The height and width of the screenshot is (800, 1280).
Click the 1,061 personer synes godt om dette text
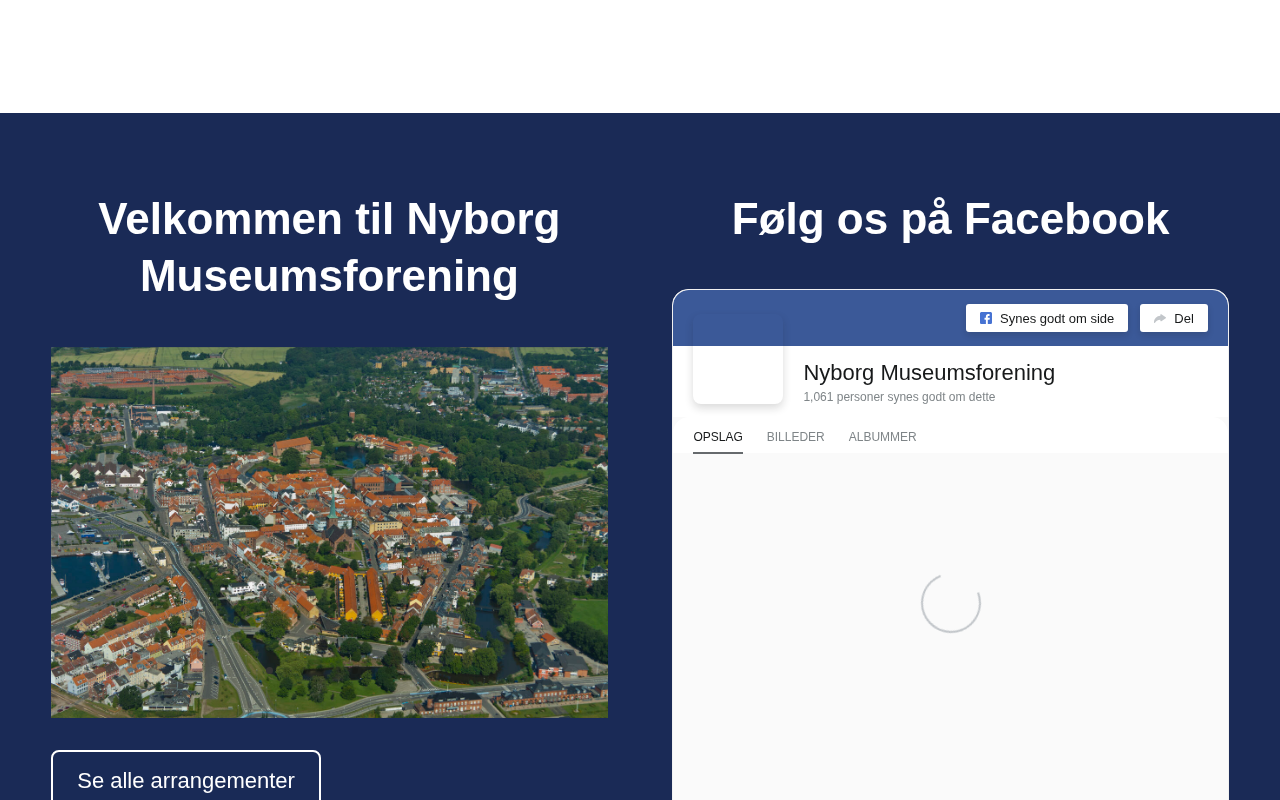pyautogui.click(x=899, y=397)
